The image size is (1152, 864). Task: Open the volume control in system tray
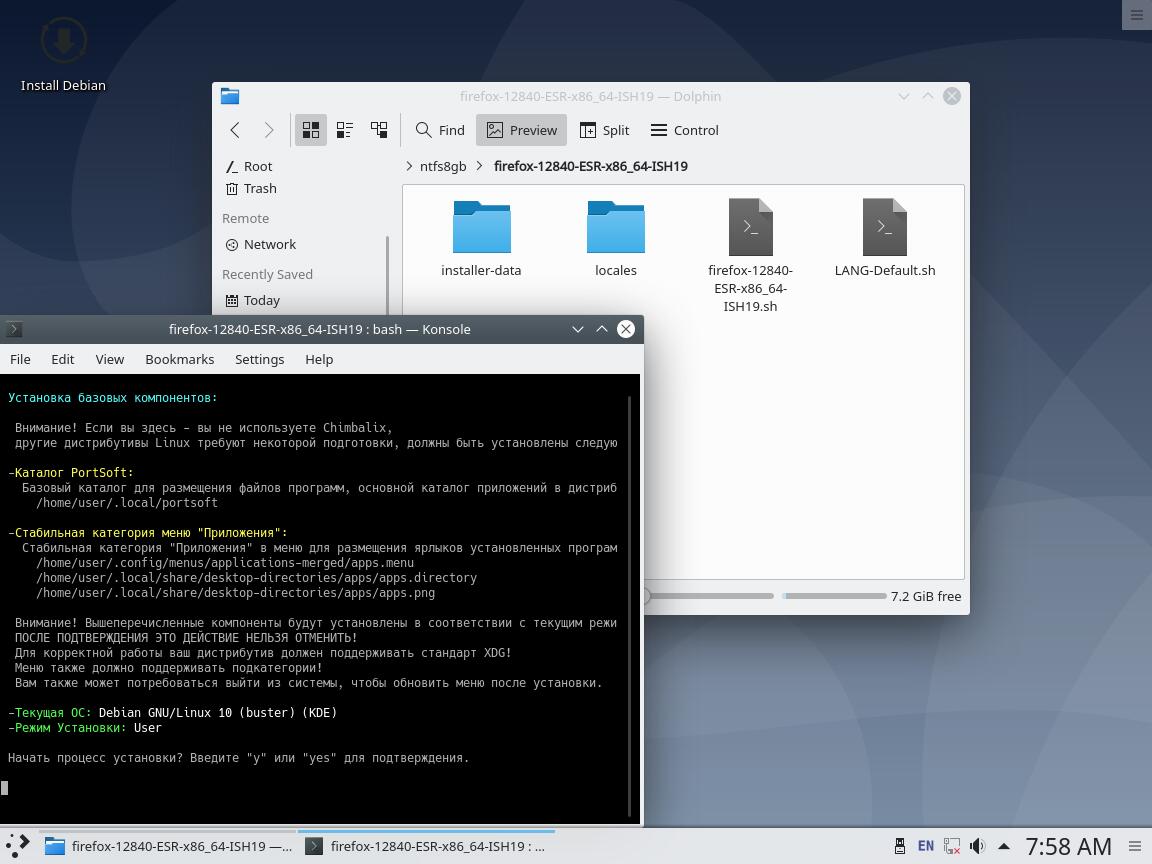tap(977, 846)
